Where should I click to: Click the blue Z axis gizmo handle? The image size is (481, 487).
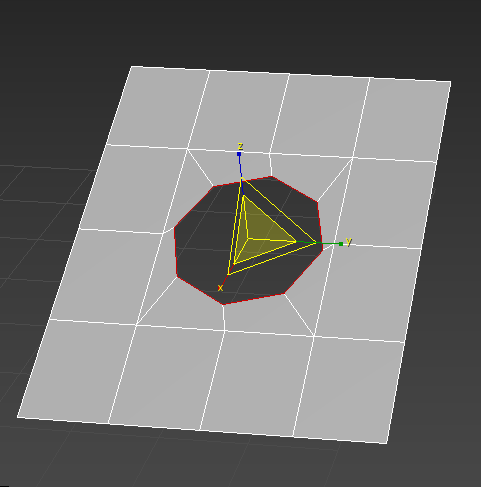239,154
